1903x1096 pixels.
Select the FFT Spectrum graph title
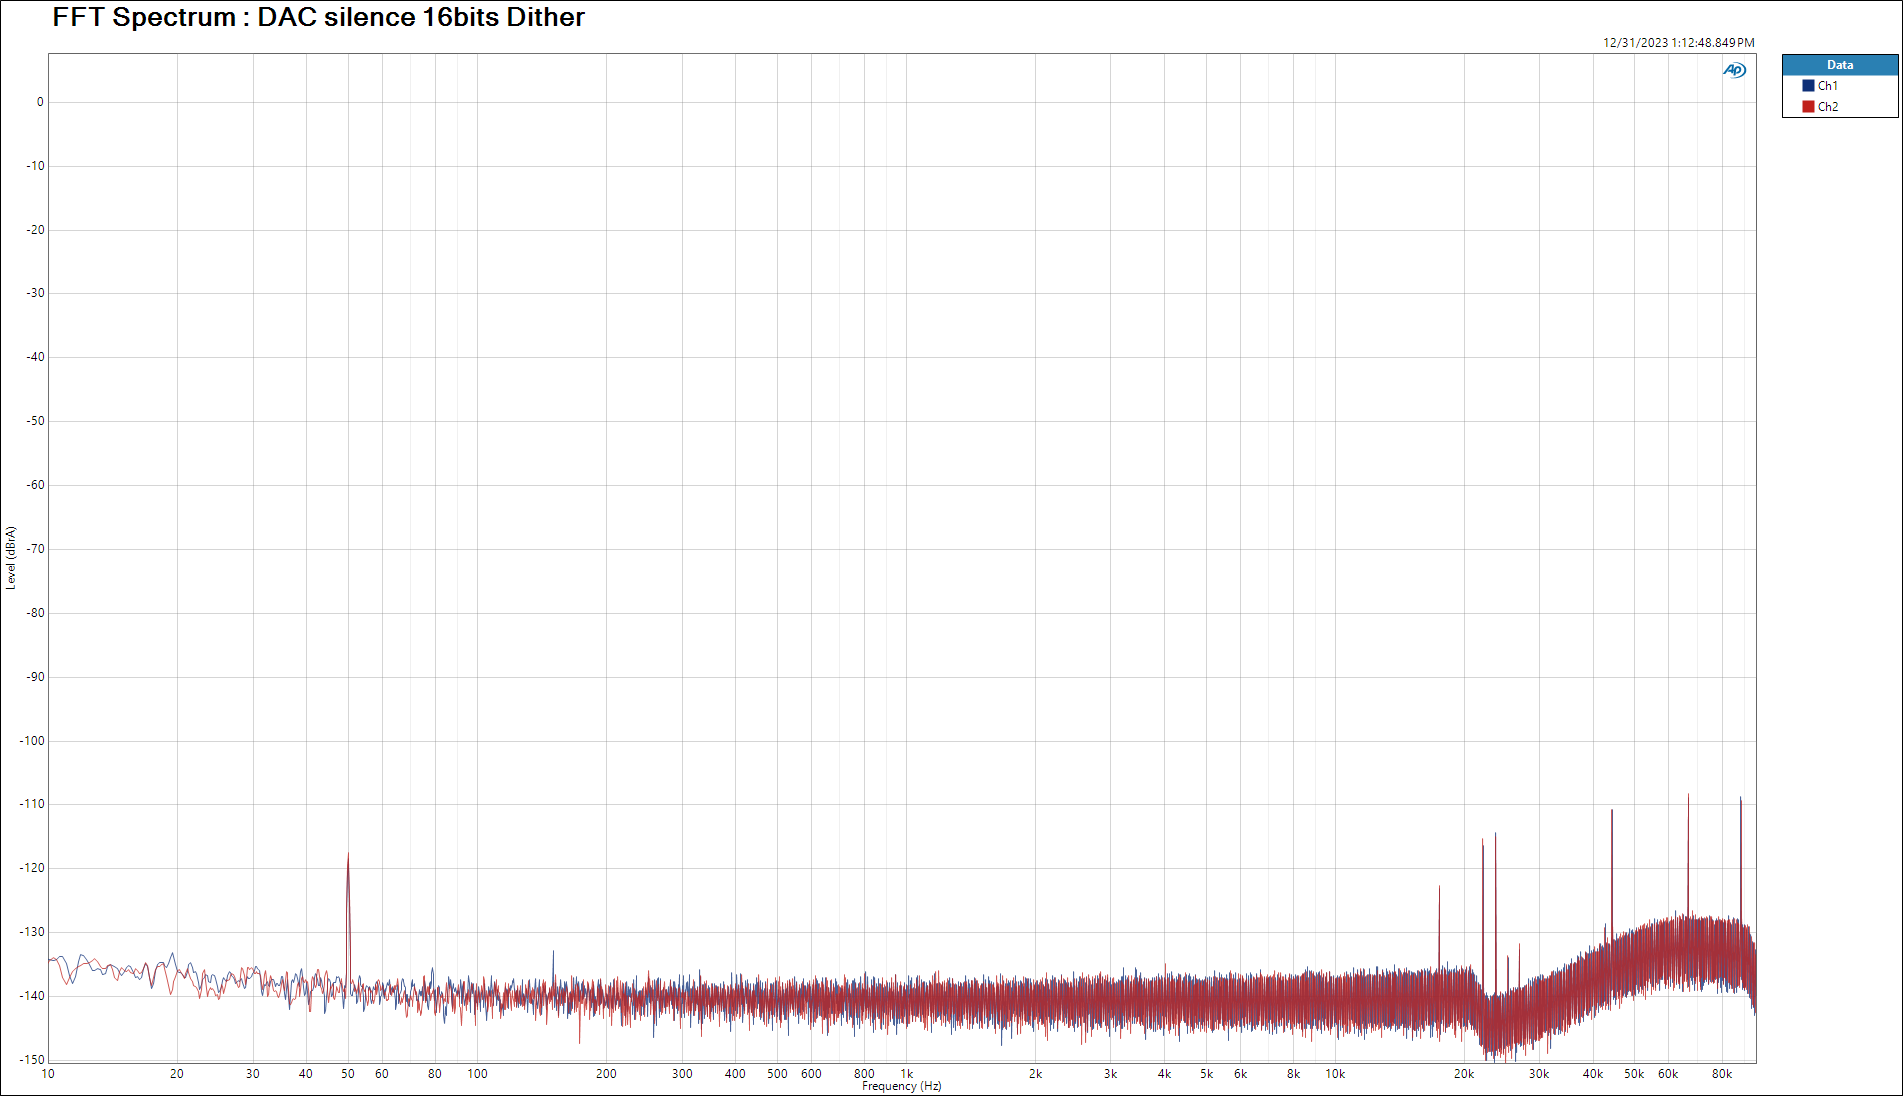(x=318, y=17)
